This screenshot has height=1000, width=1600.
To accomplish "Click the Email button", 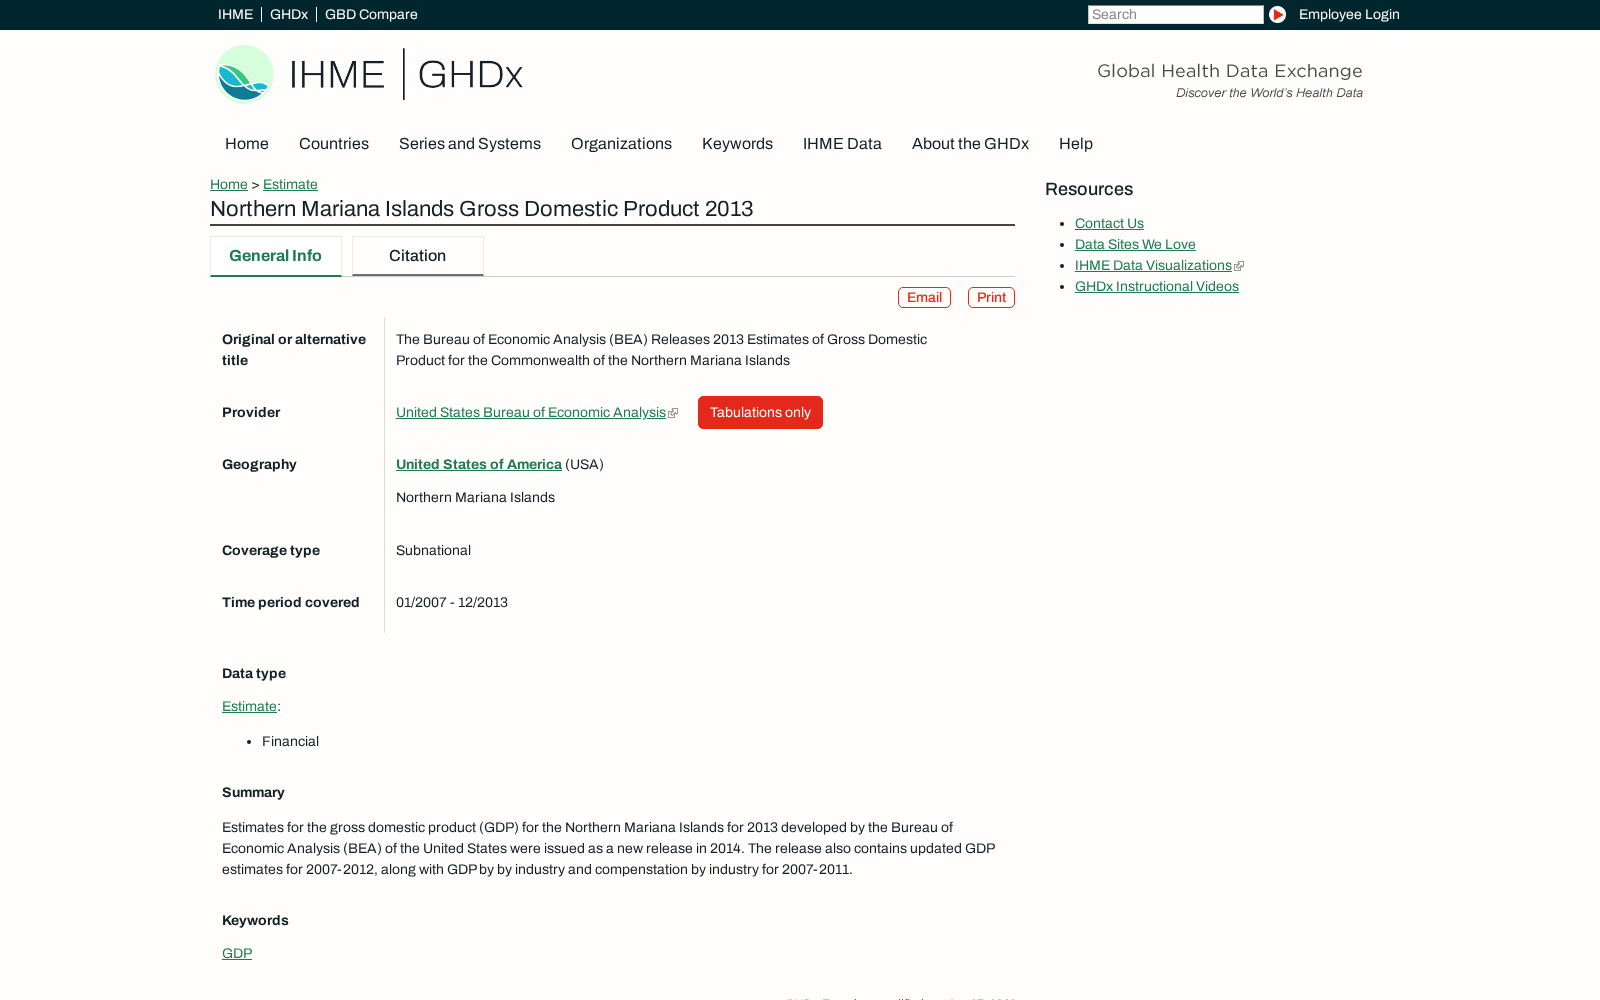I will point(924,297).
